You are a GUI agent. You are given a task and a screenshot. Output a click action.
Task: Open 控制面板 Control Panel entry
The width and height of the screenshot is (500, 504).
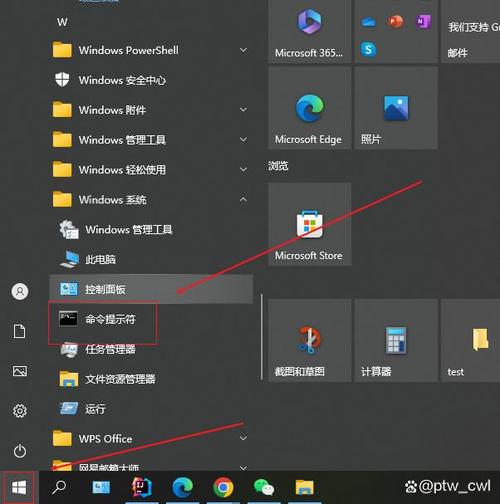click(151, 289)
